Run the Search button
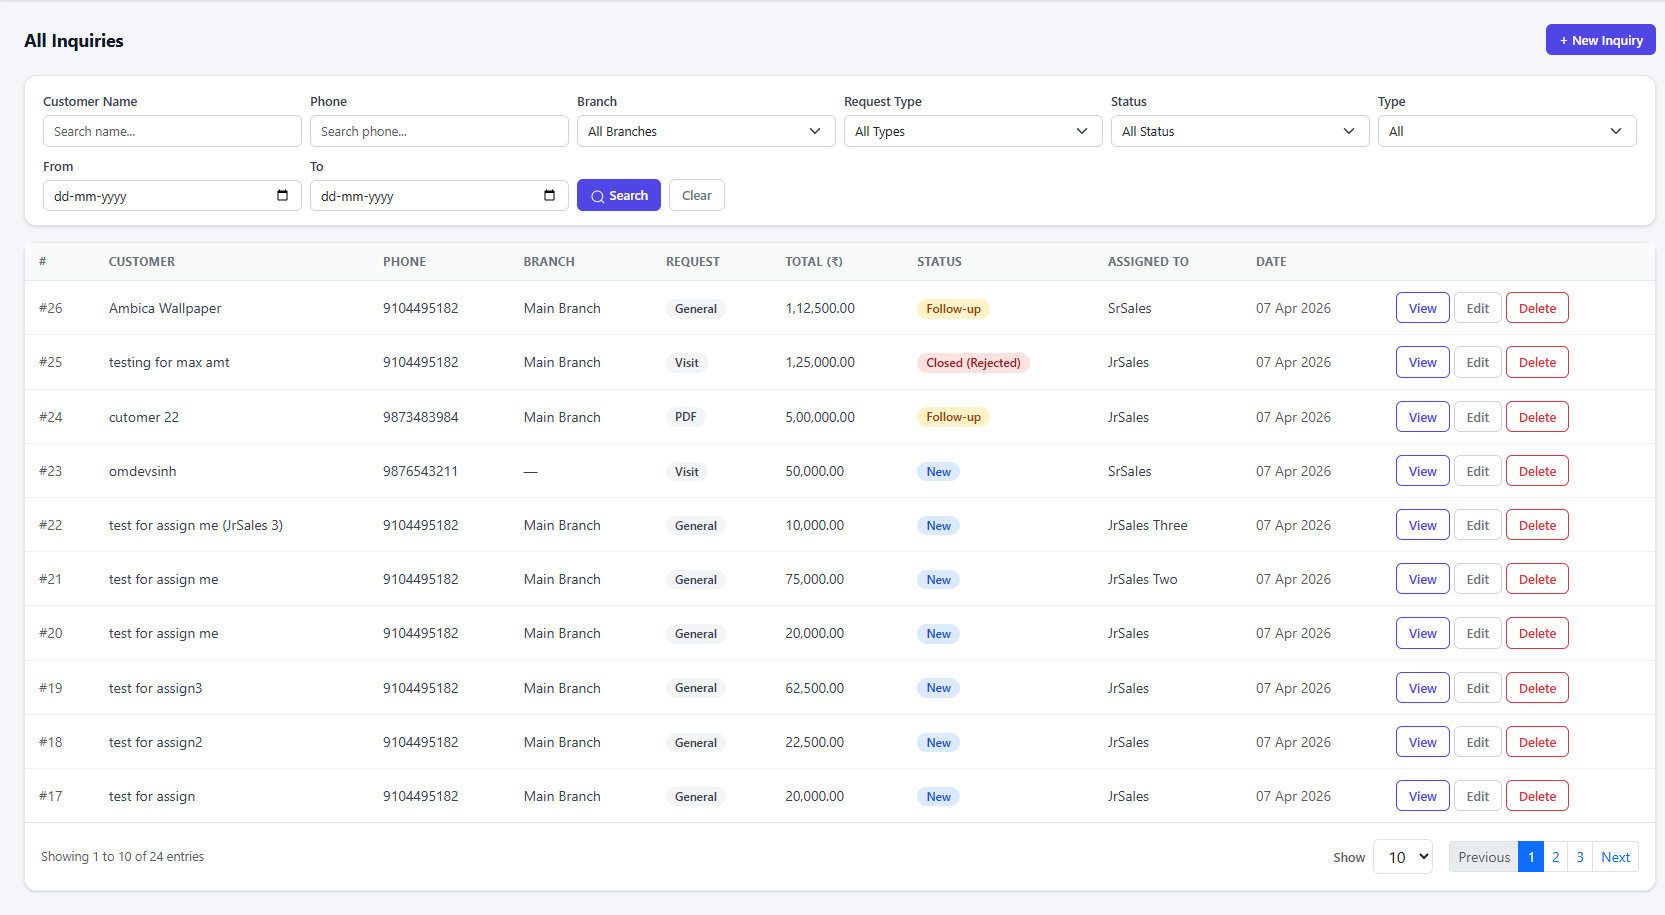The height and width of the screenshot is (915, 1665). 619,195
